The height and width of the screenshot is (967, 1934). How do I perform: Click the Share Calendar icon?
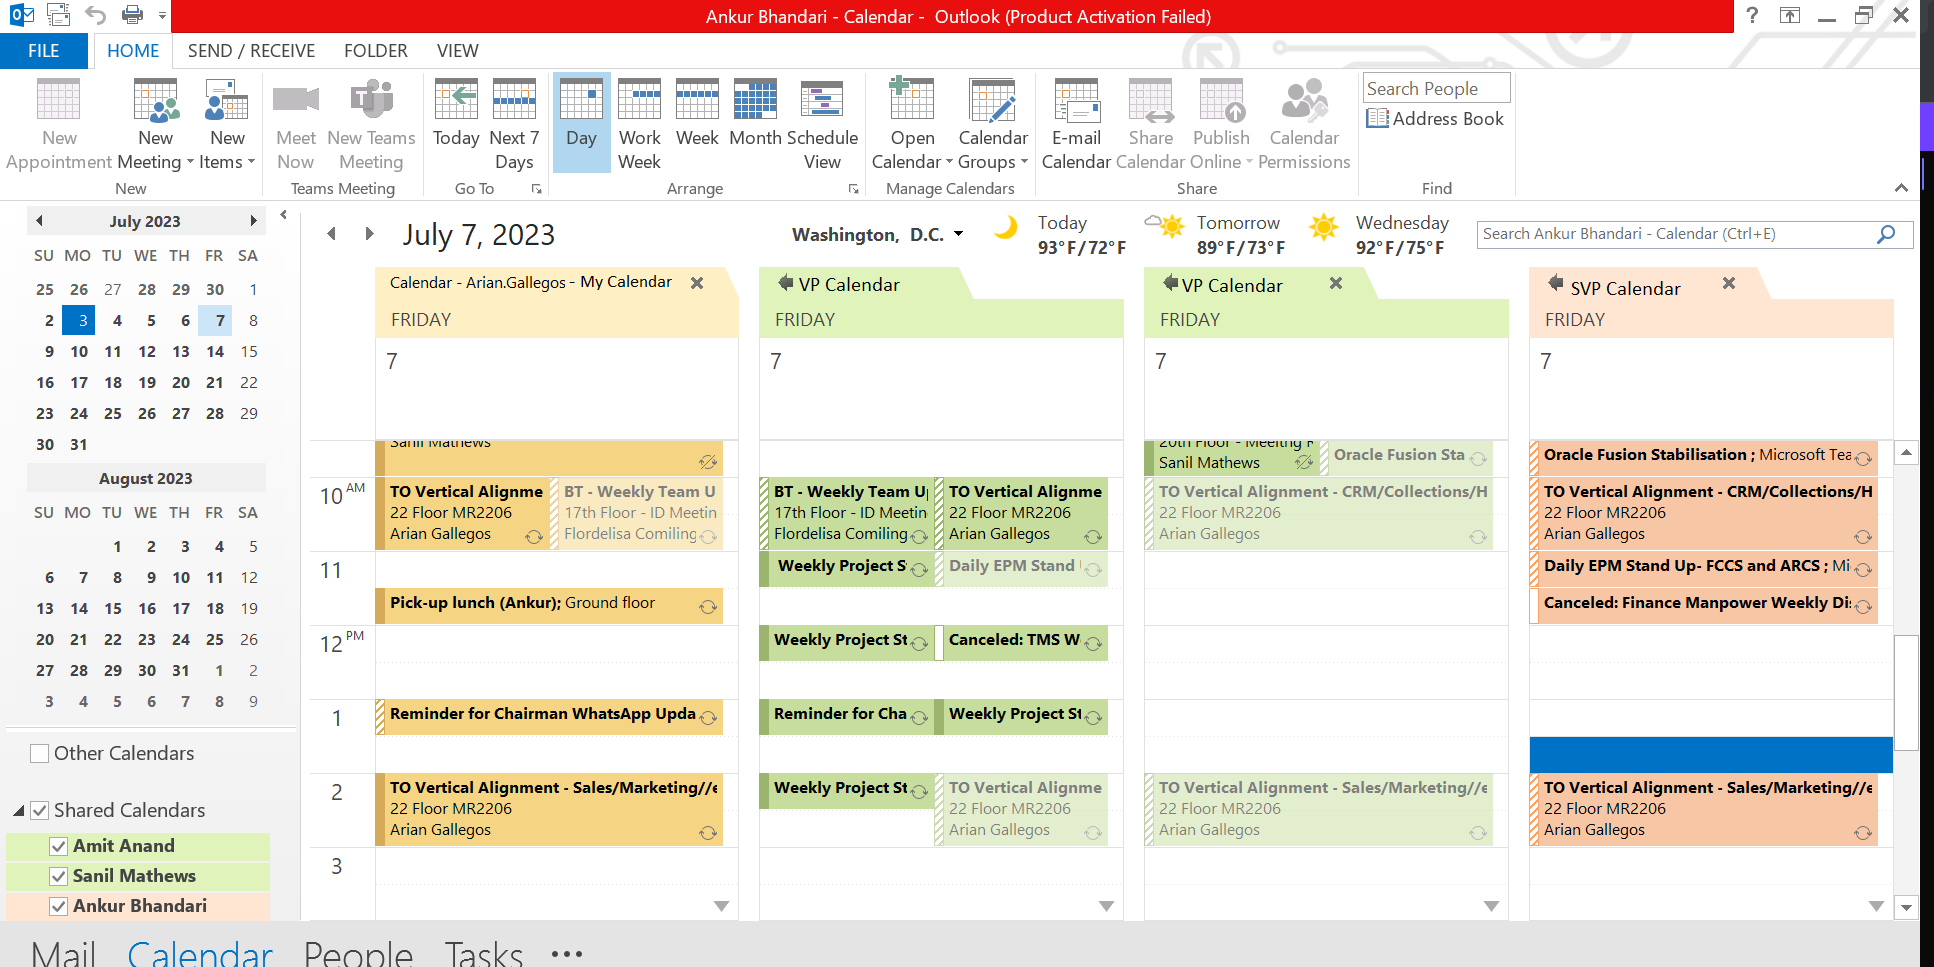(1150, 124)
